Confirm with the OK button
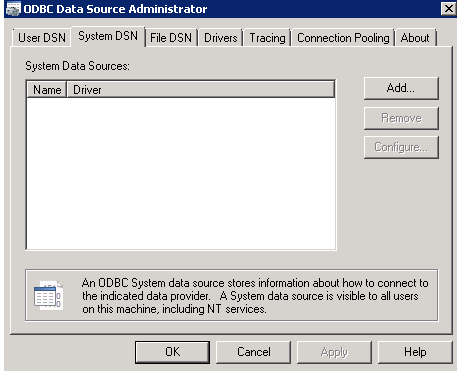The width and height of the screenshot is (459, 371). [x=172, y=352]
